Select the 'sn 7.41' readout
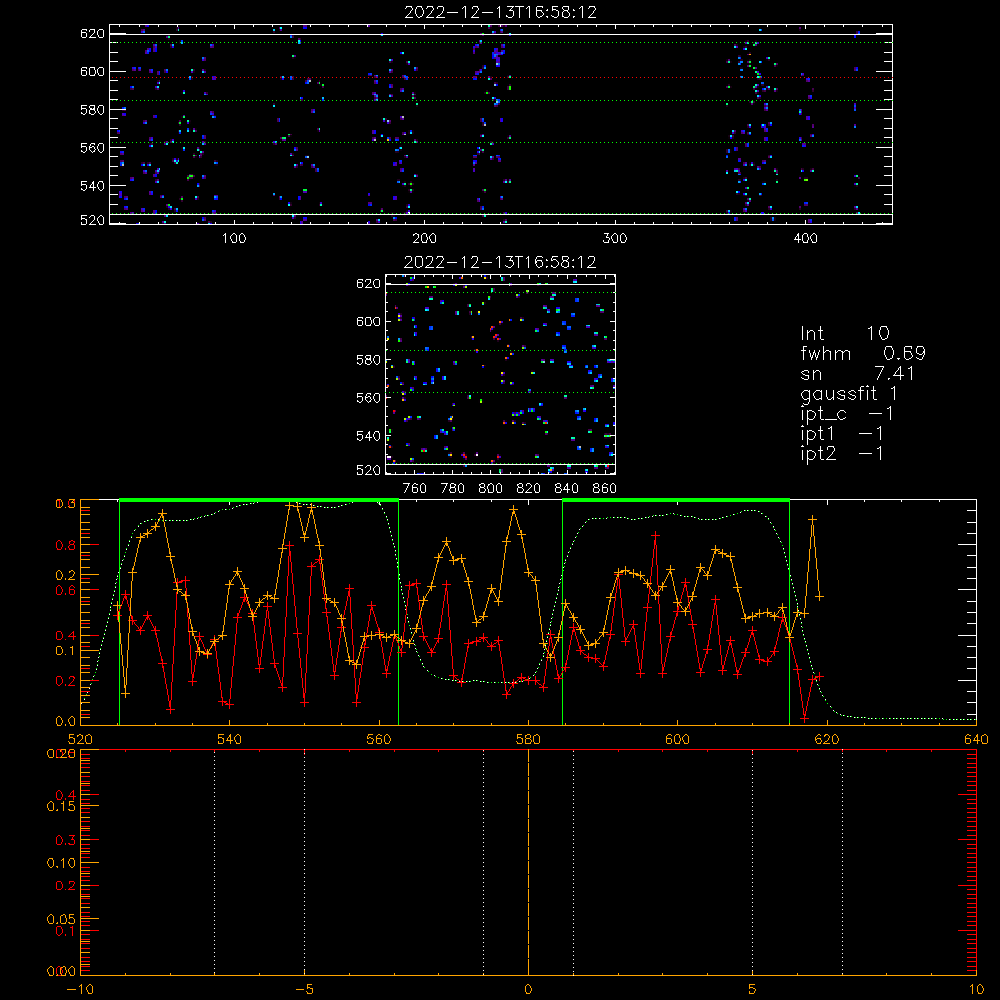Viewport: 1000px width, 1000px height. click(857, 373)
